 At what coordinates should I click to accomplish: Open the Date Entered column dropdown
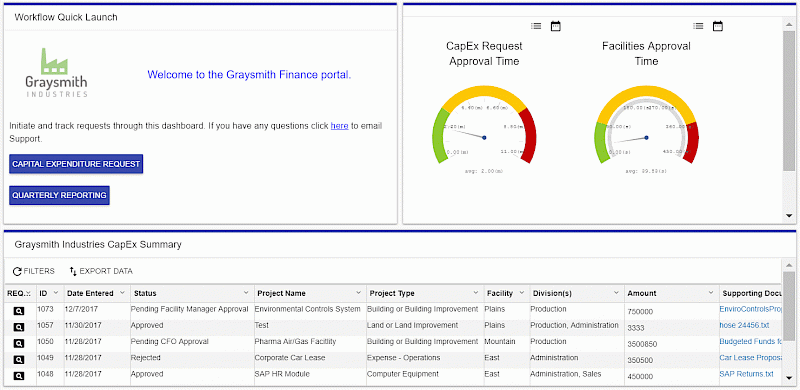pyautogui.click(x=122, y=293)
